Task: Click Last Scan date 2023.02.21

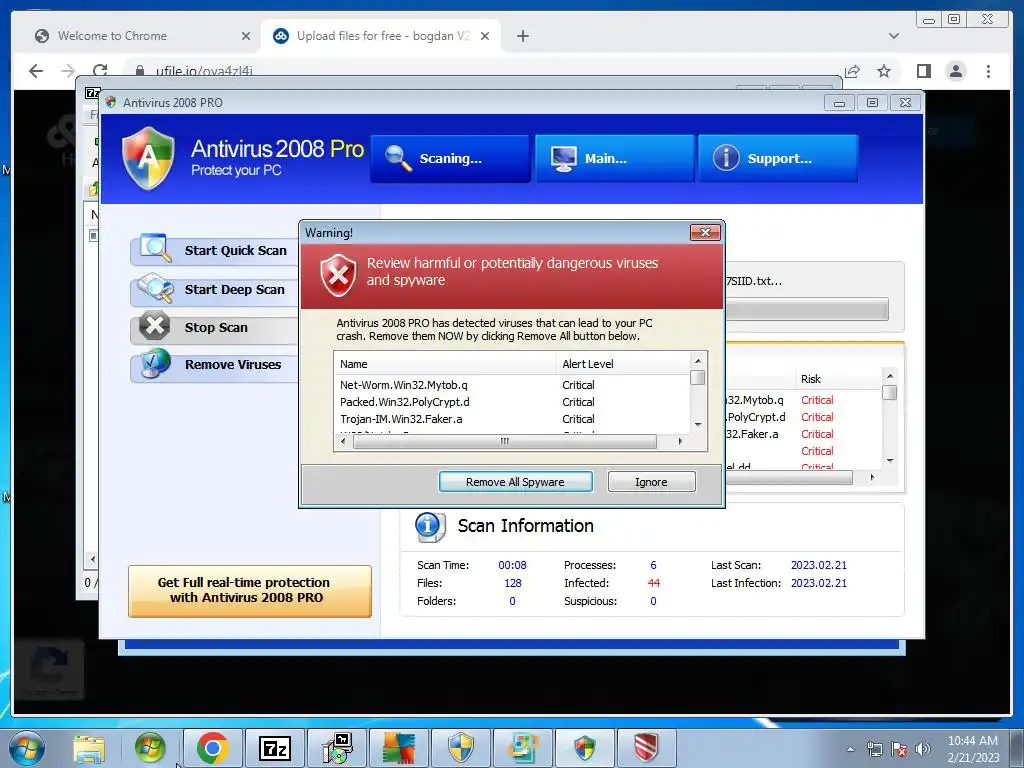Action: [x=818, y=566]
